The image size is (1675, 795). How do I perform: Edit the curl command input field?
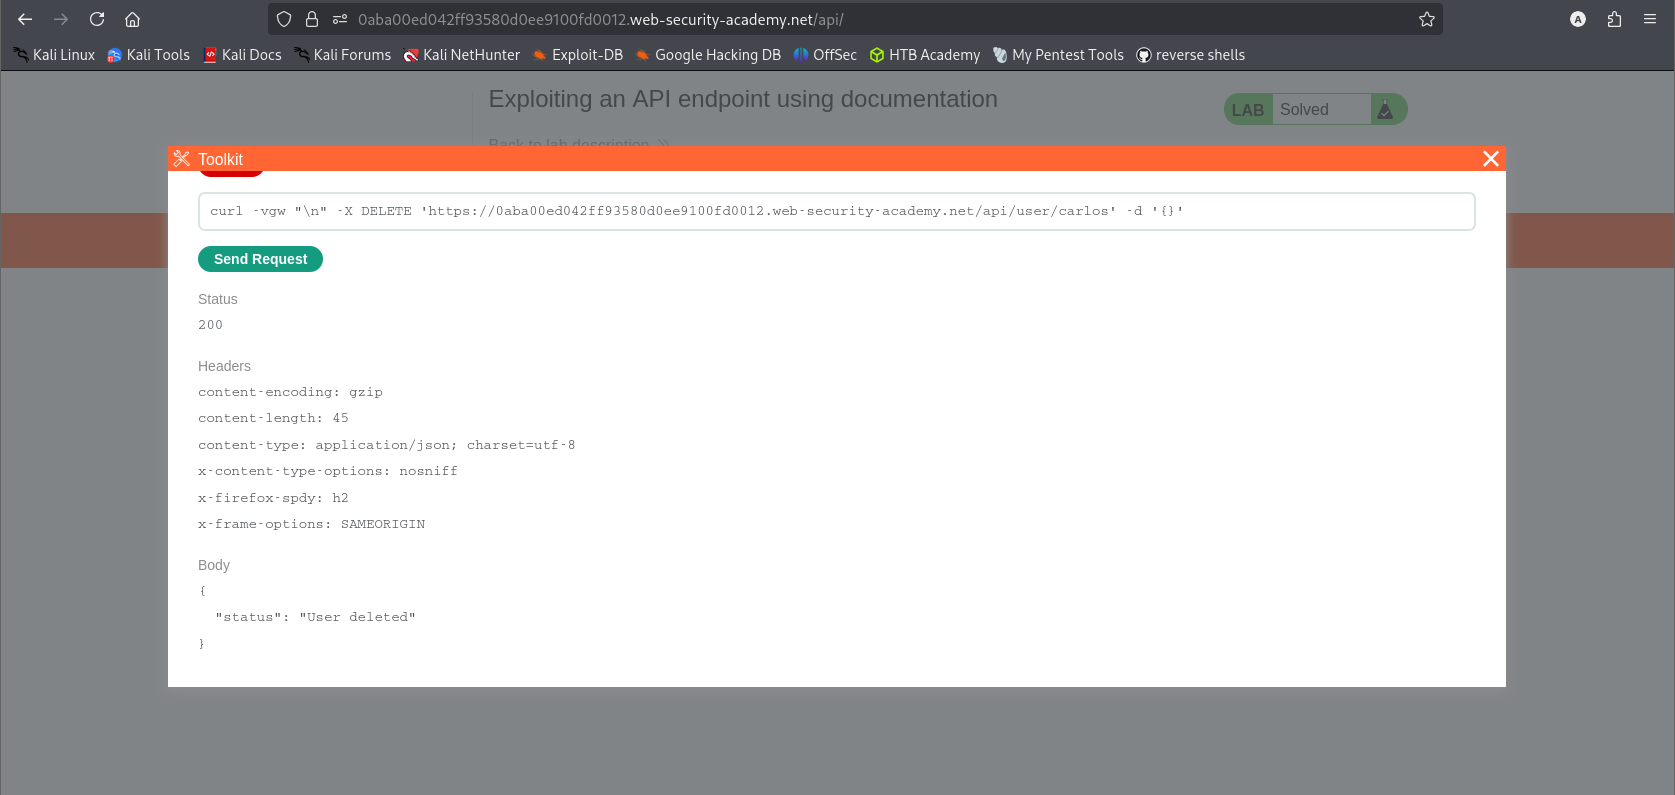pos(836,211)
